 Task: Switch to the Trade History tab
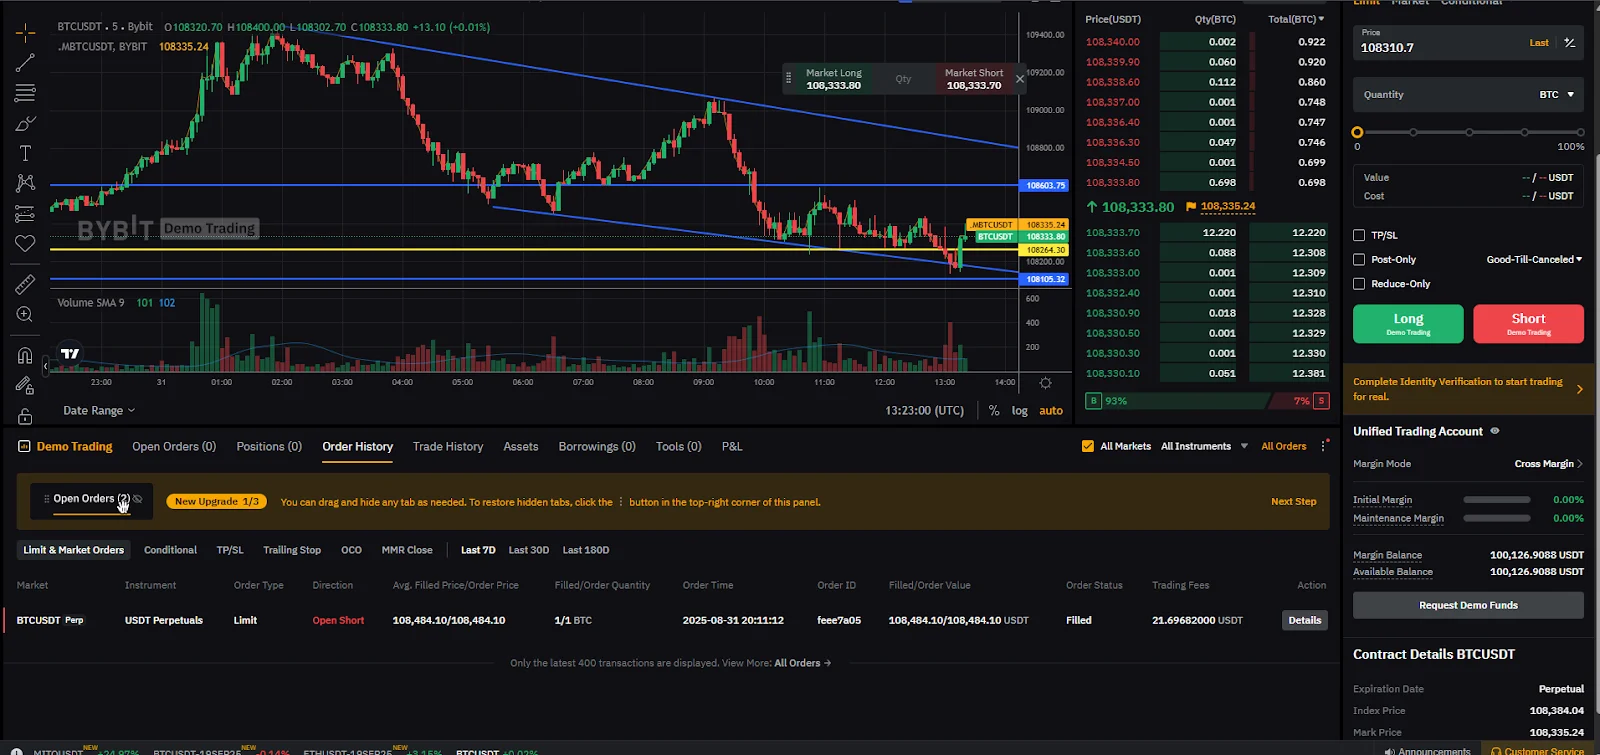pyautogui.click(x=448, y=447)
